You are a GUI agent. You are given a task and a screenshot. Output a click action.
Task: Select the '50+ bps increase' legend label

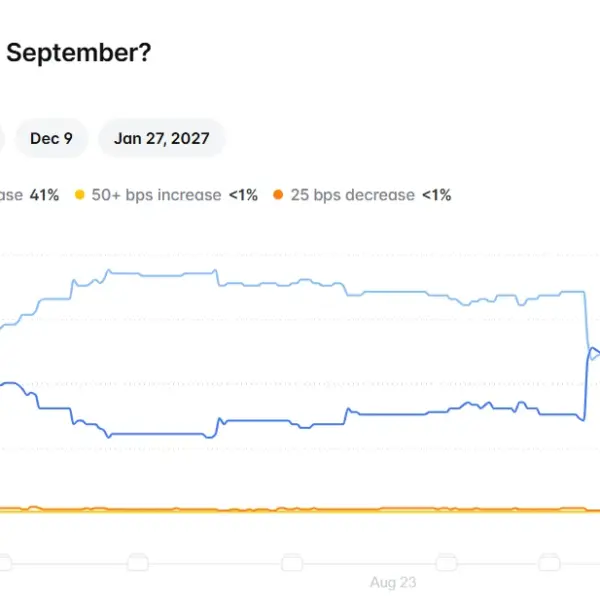(156, 195)
